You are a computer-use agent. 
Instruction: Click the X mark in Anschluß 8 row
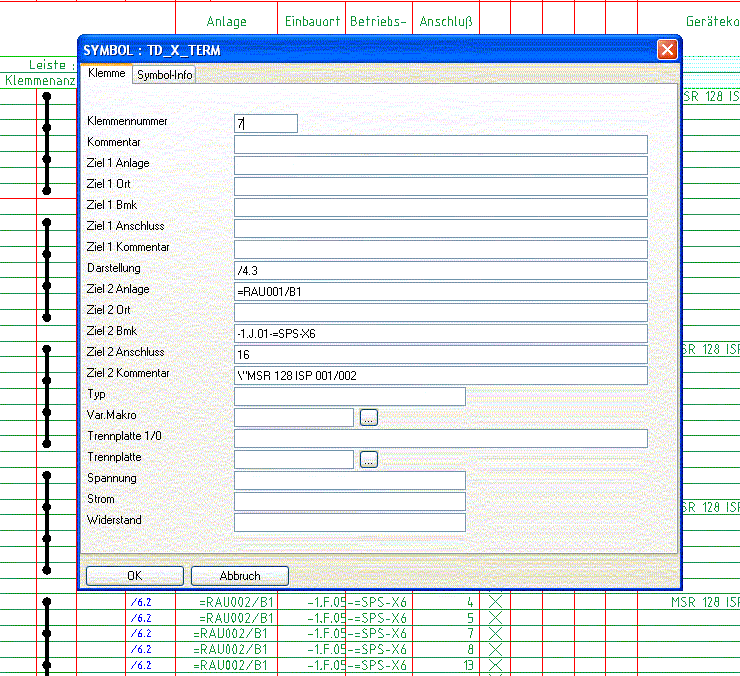tap(495, 650)
